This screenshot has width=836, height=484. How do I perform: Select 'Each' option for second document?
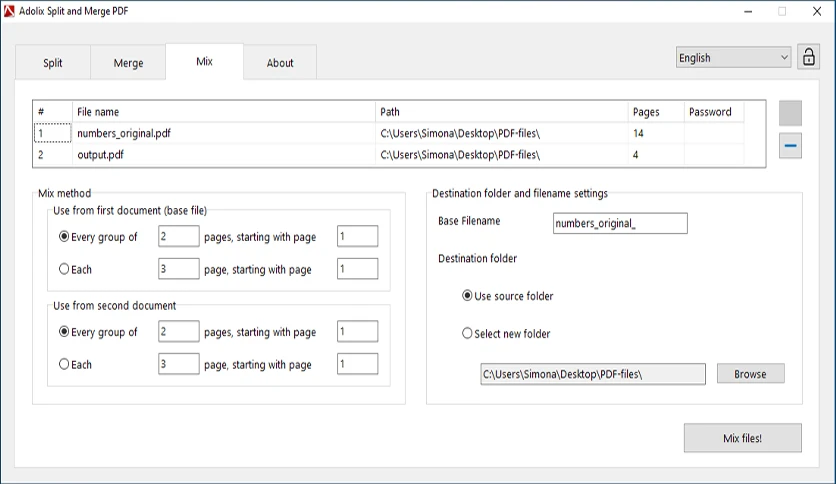pos(75,365)
